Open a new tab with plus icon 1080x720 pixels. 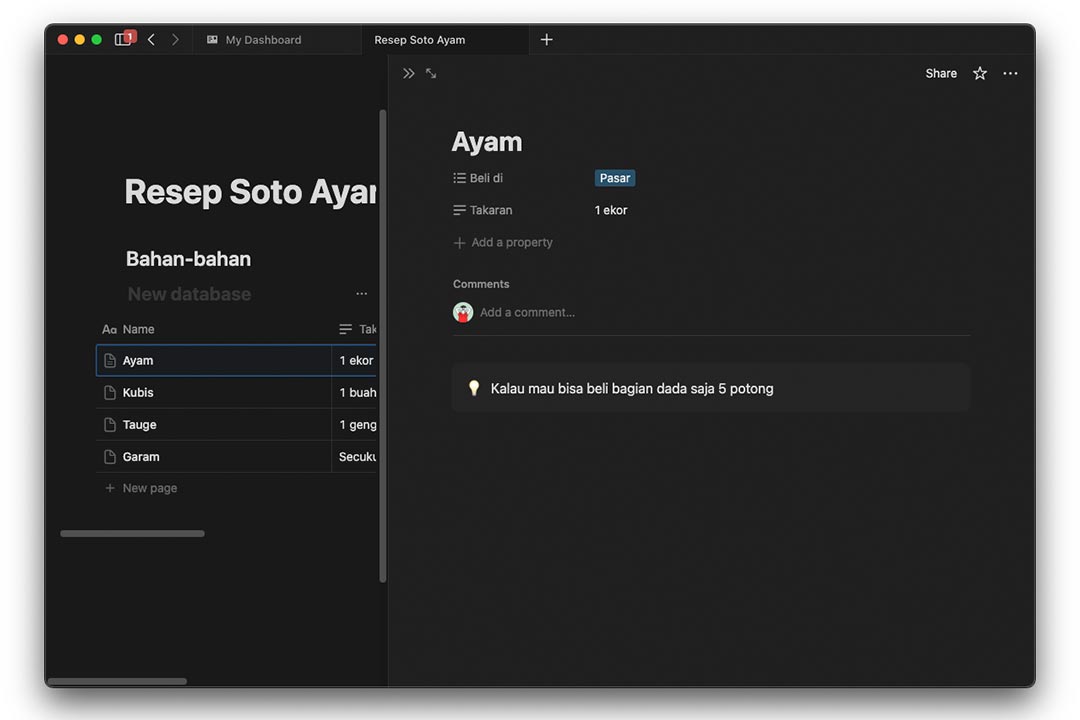(x=546, y=40)
